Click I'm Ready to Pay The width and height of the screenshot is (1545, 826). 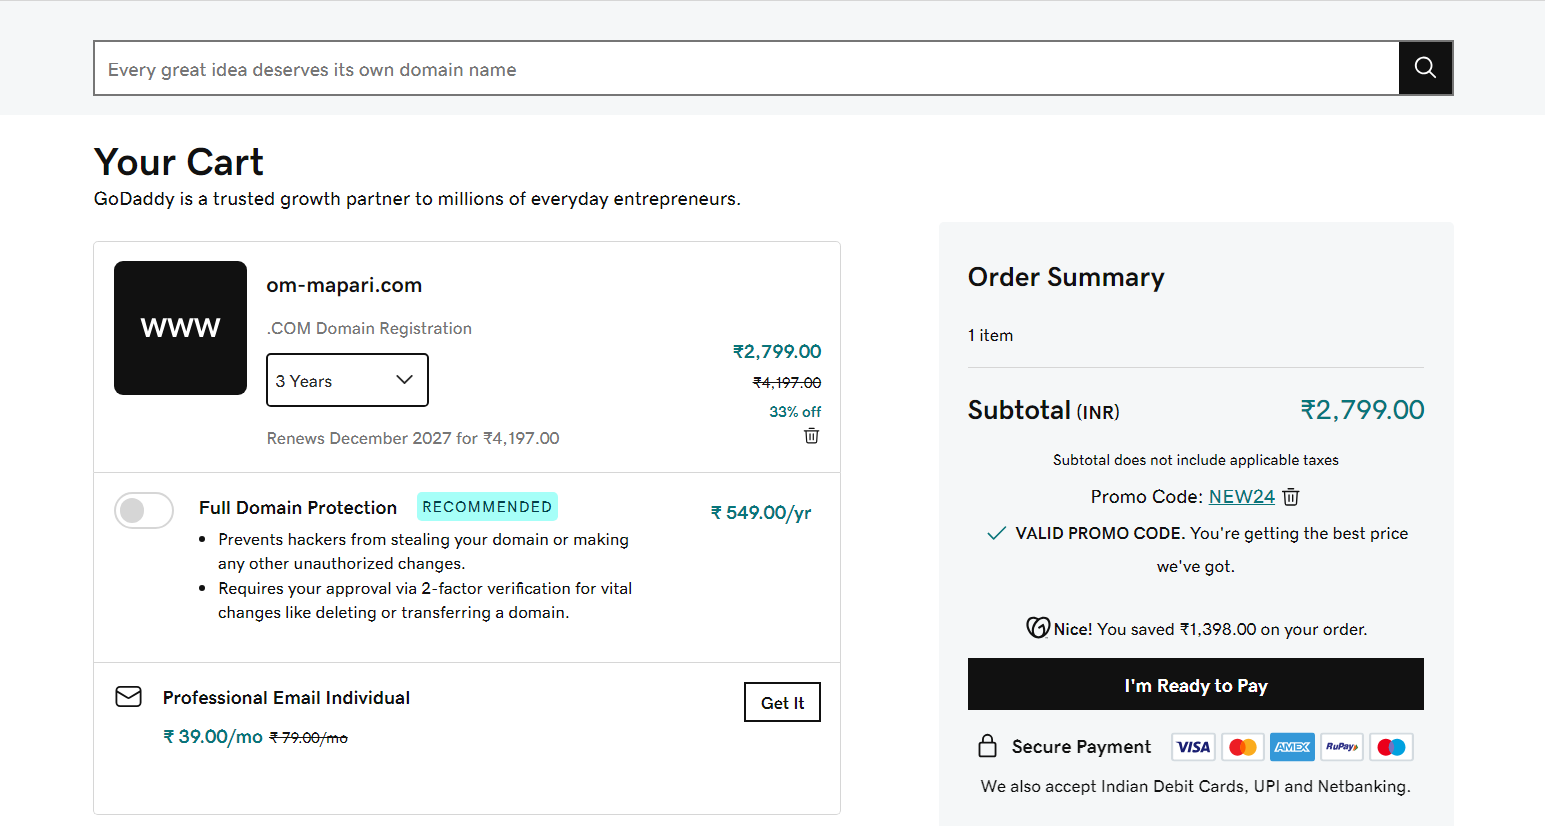(1195, 685)
